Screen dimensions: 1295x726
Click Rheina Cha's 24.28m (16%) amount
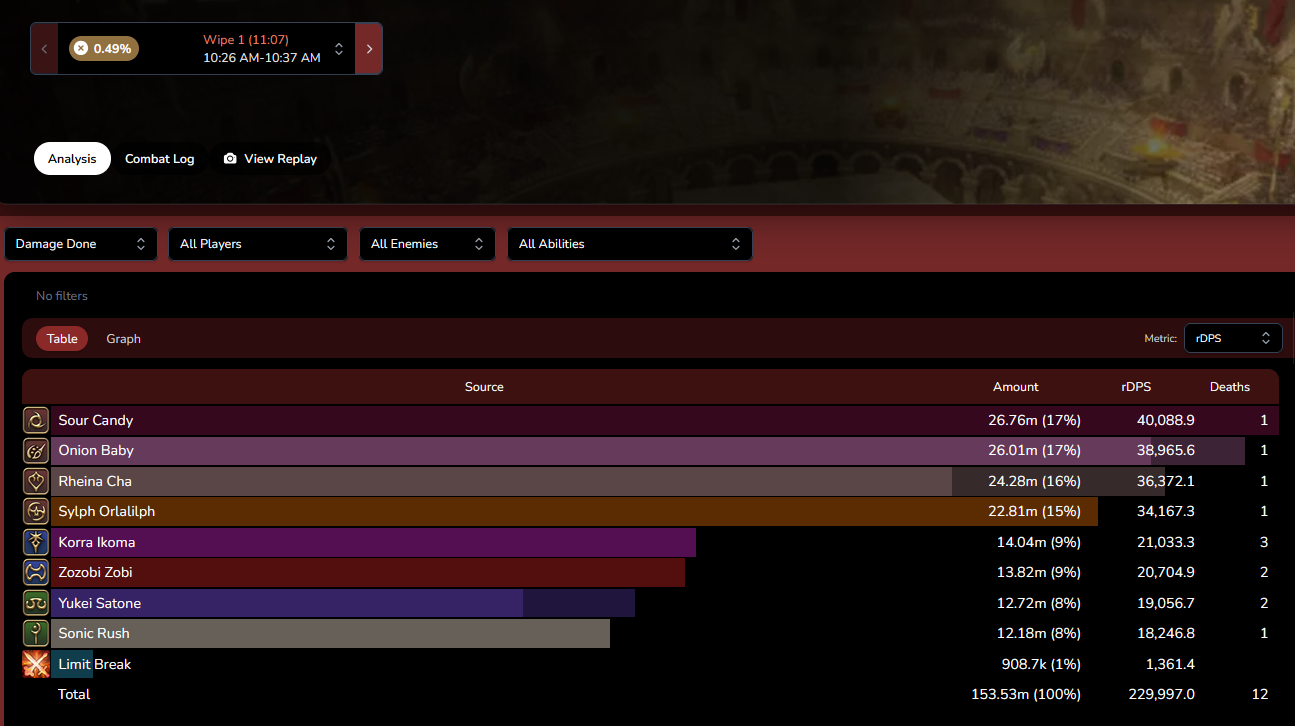(1034, 481)
